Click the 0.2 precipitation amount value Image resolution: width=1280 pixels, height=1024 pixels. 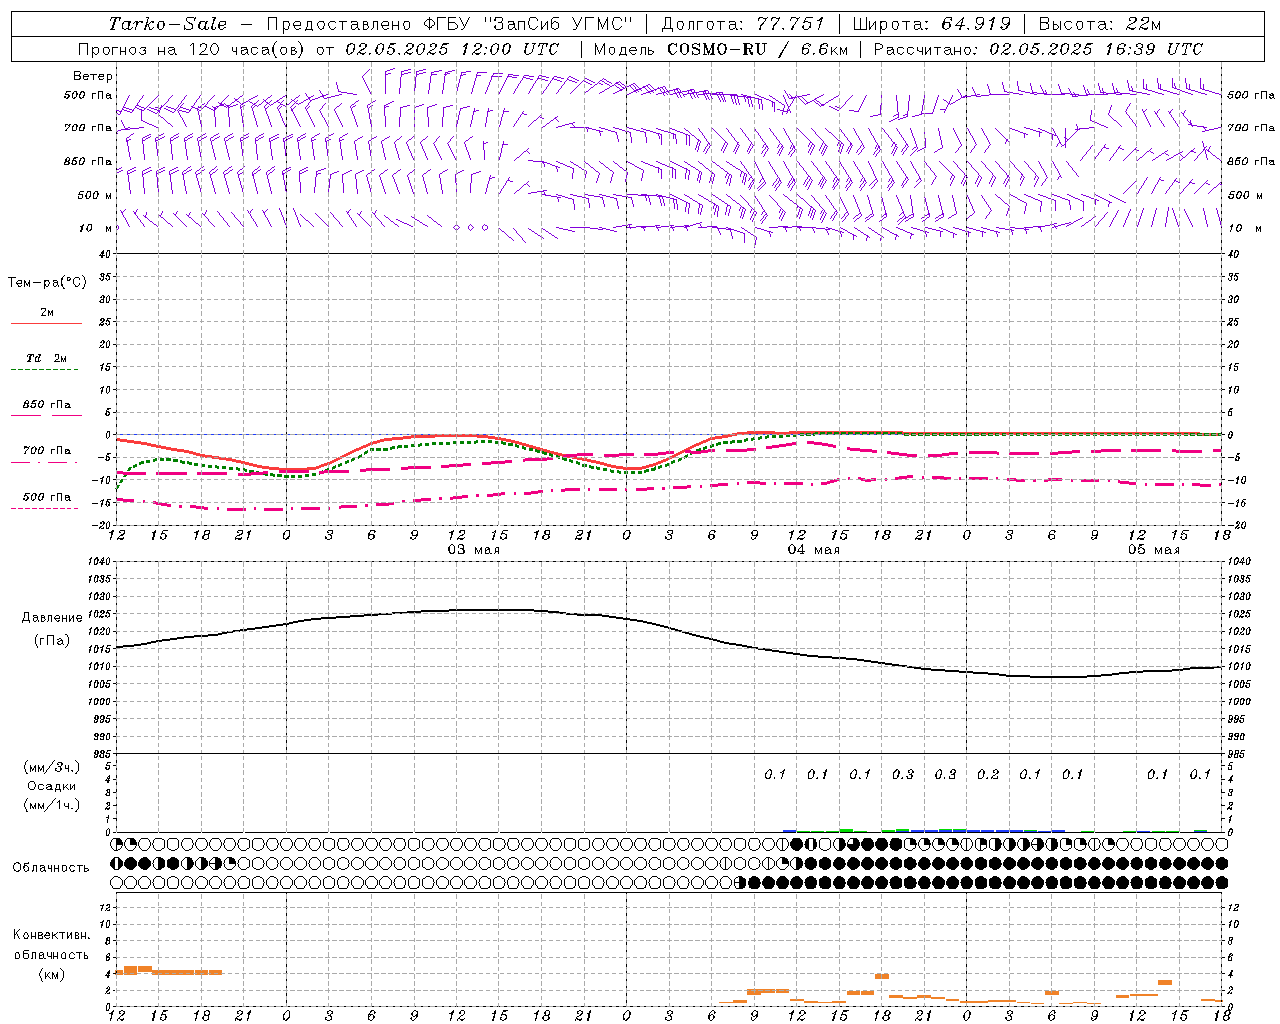(988, 775)
